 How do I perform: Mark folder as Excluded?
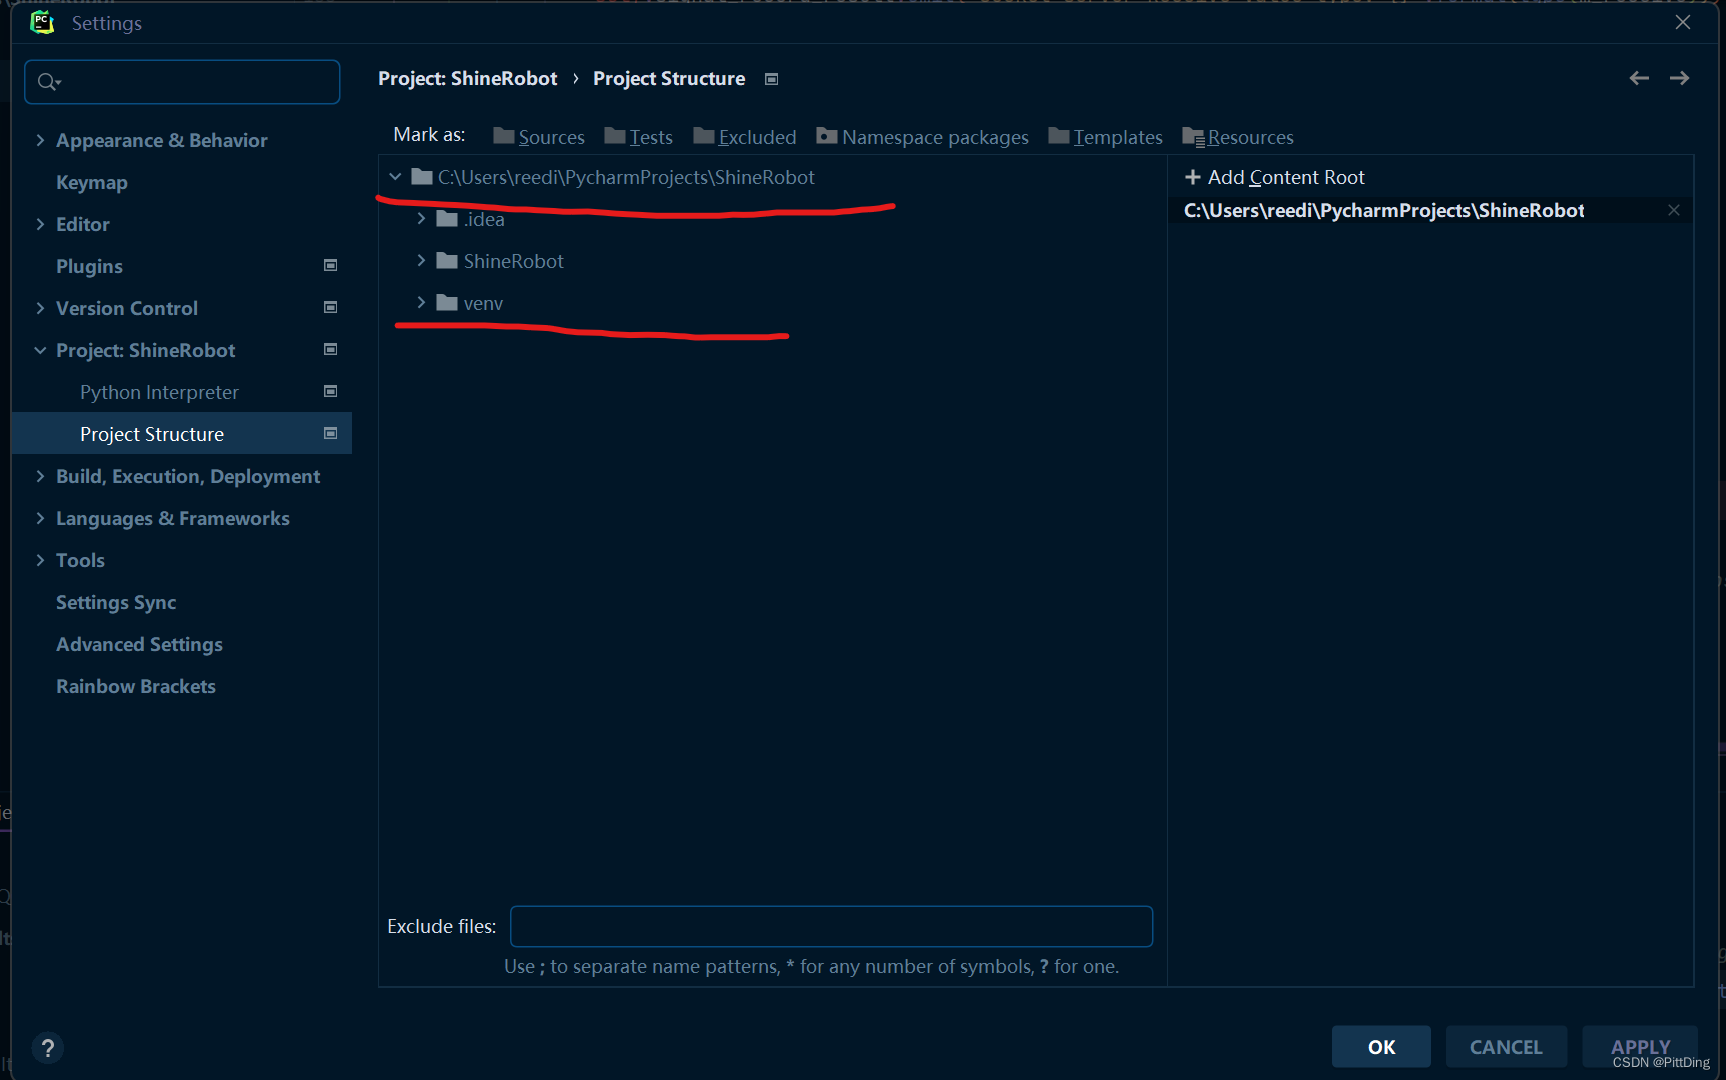click(745, 137)
